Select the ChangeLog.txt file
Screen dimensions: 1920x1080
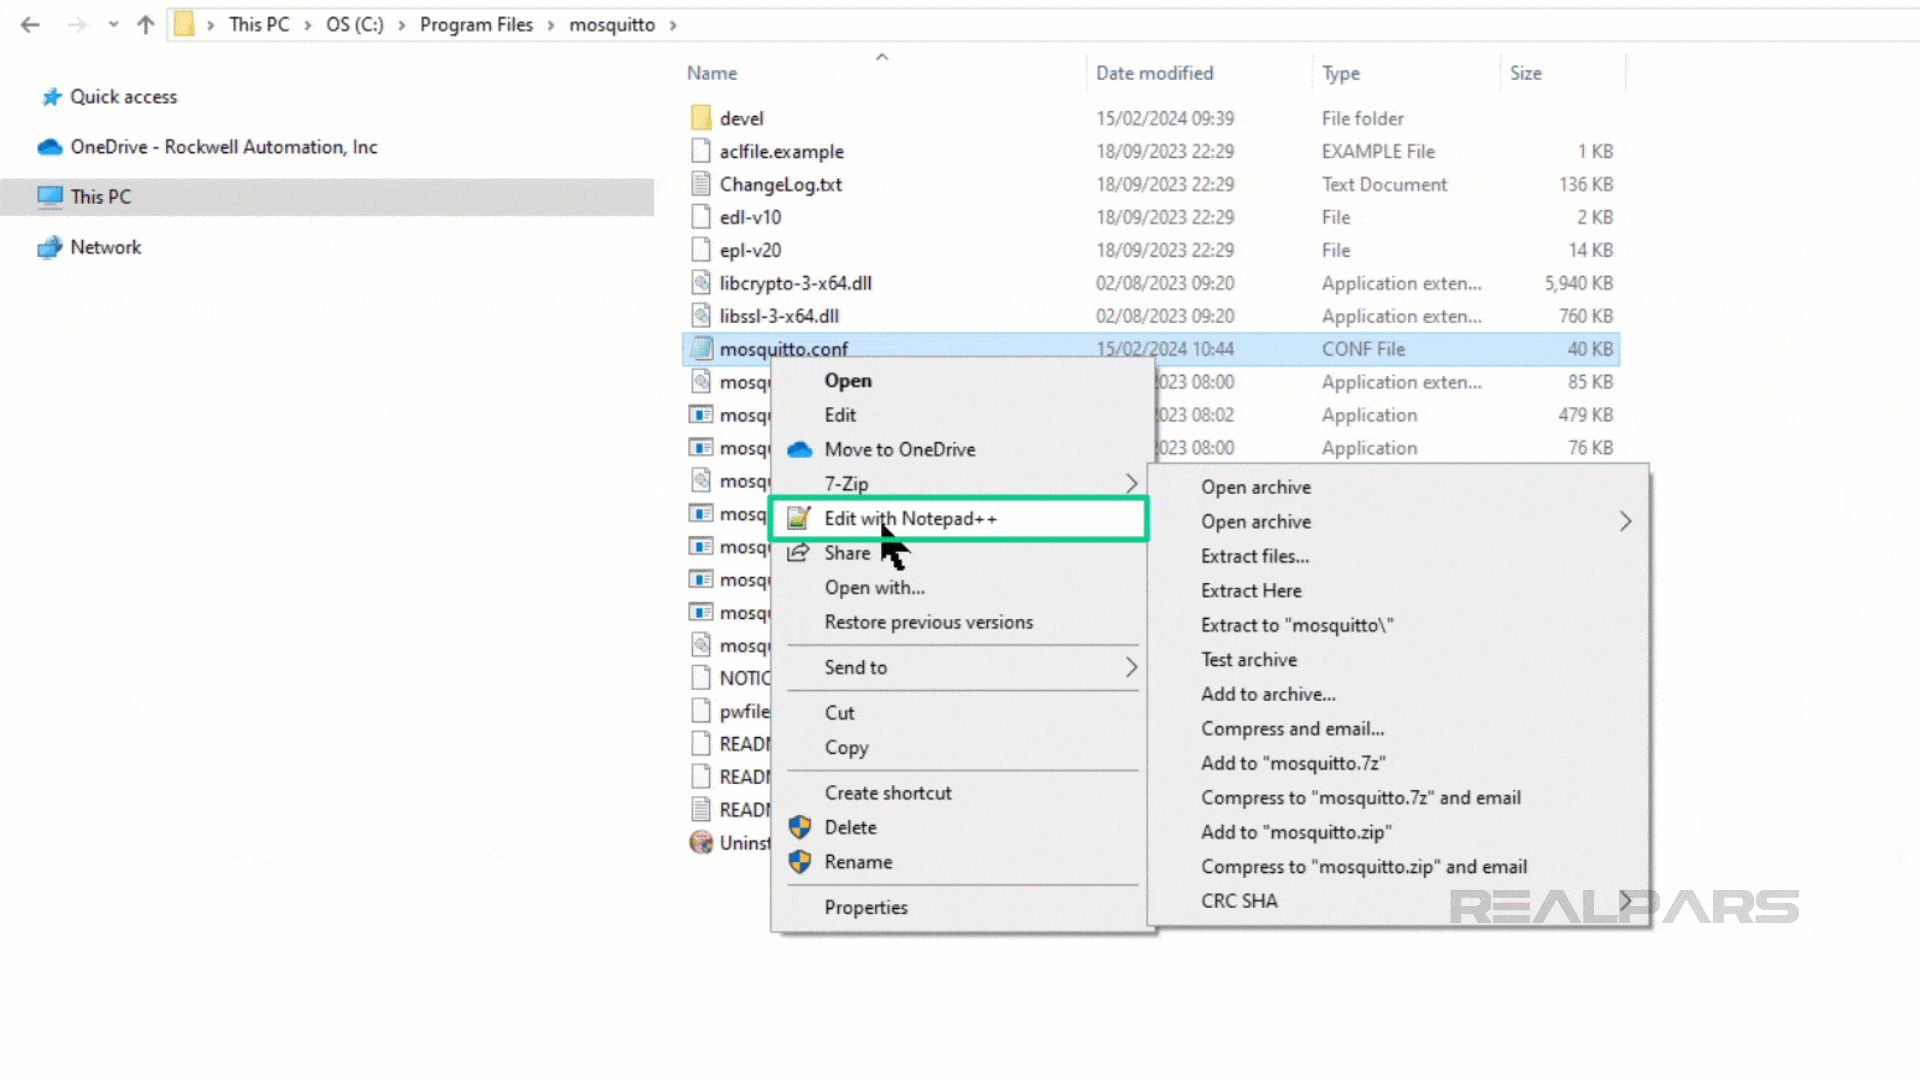(781, 184)
